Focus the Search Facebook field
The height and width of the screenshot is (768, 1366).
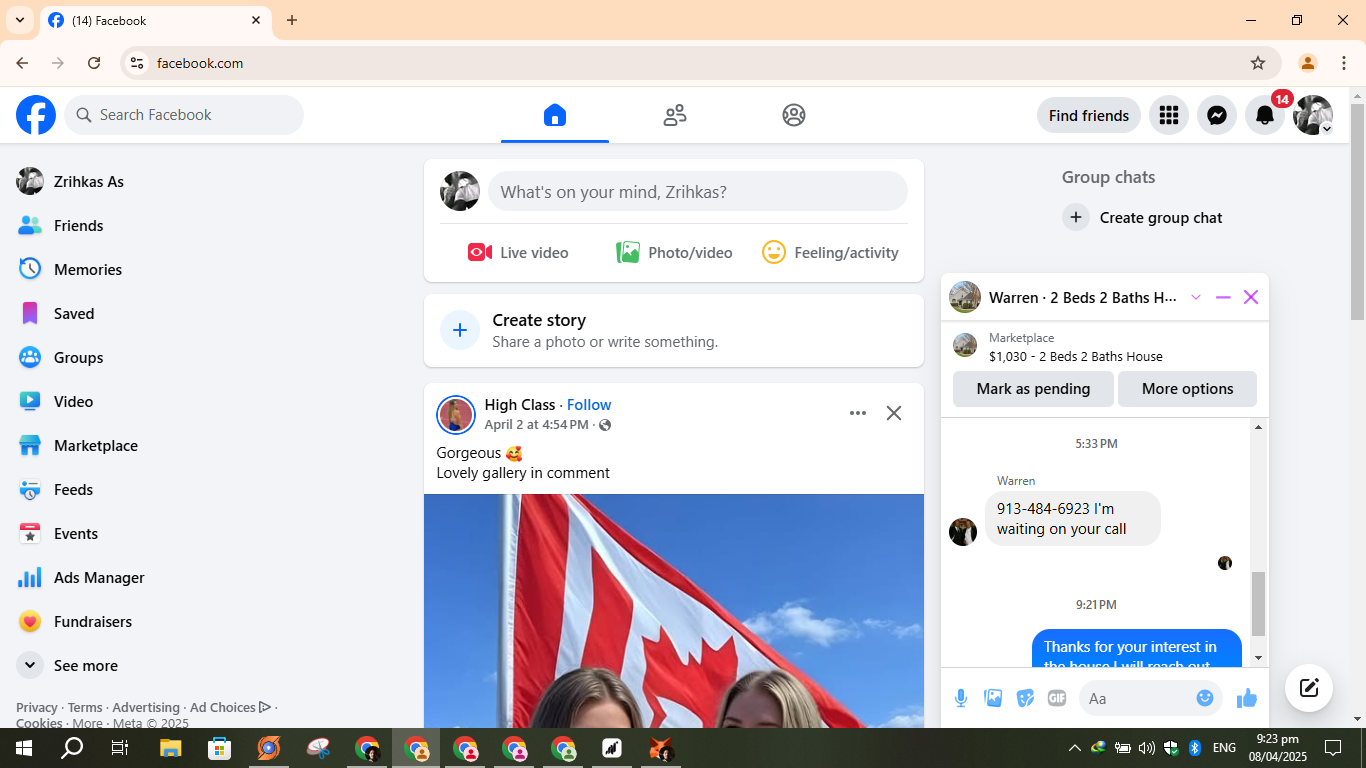click(184, 115)
